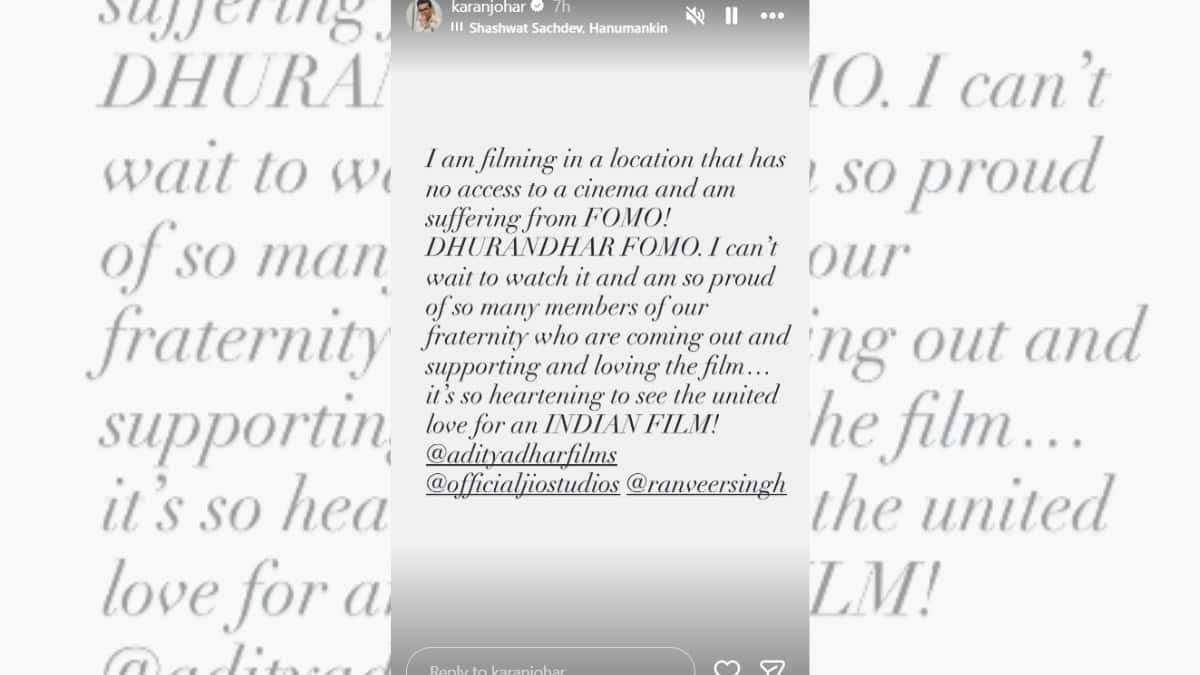Open karanjohar profile picture
This screenshot has width=1200, height=675.
(424, 15)
